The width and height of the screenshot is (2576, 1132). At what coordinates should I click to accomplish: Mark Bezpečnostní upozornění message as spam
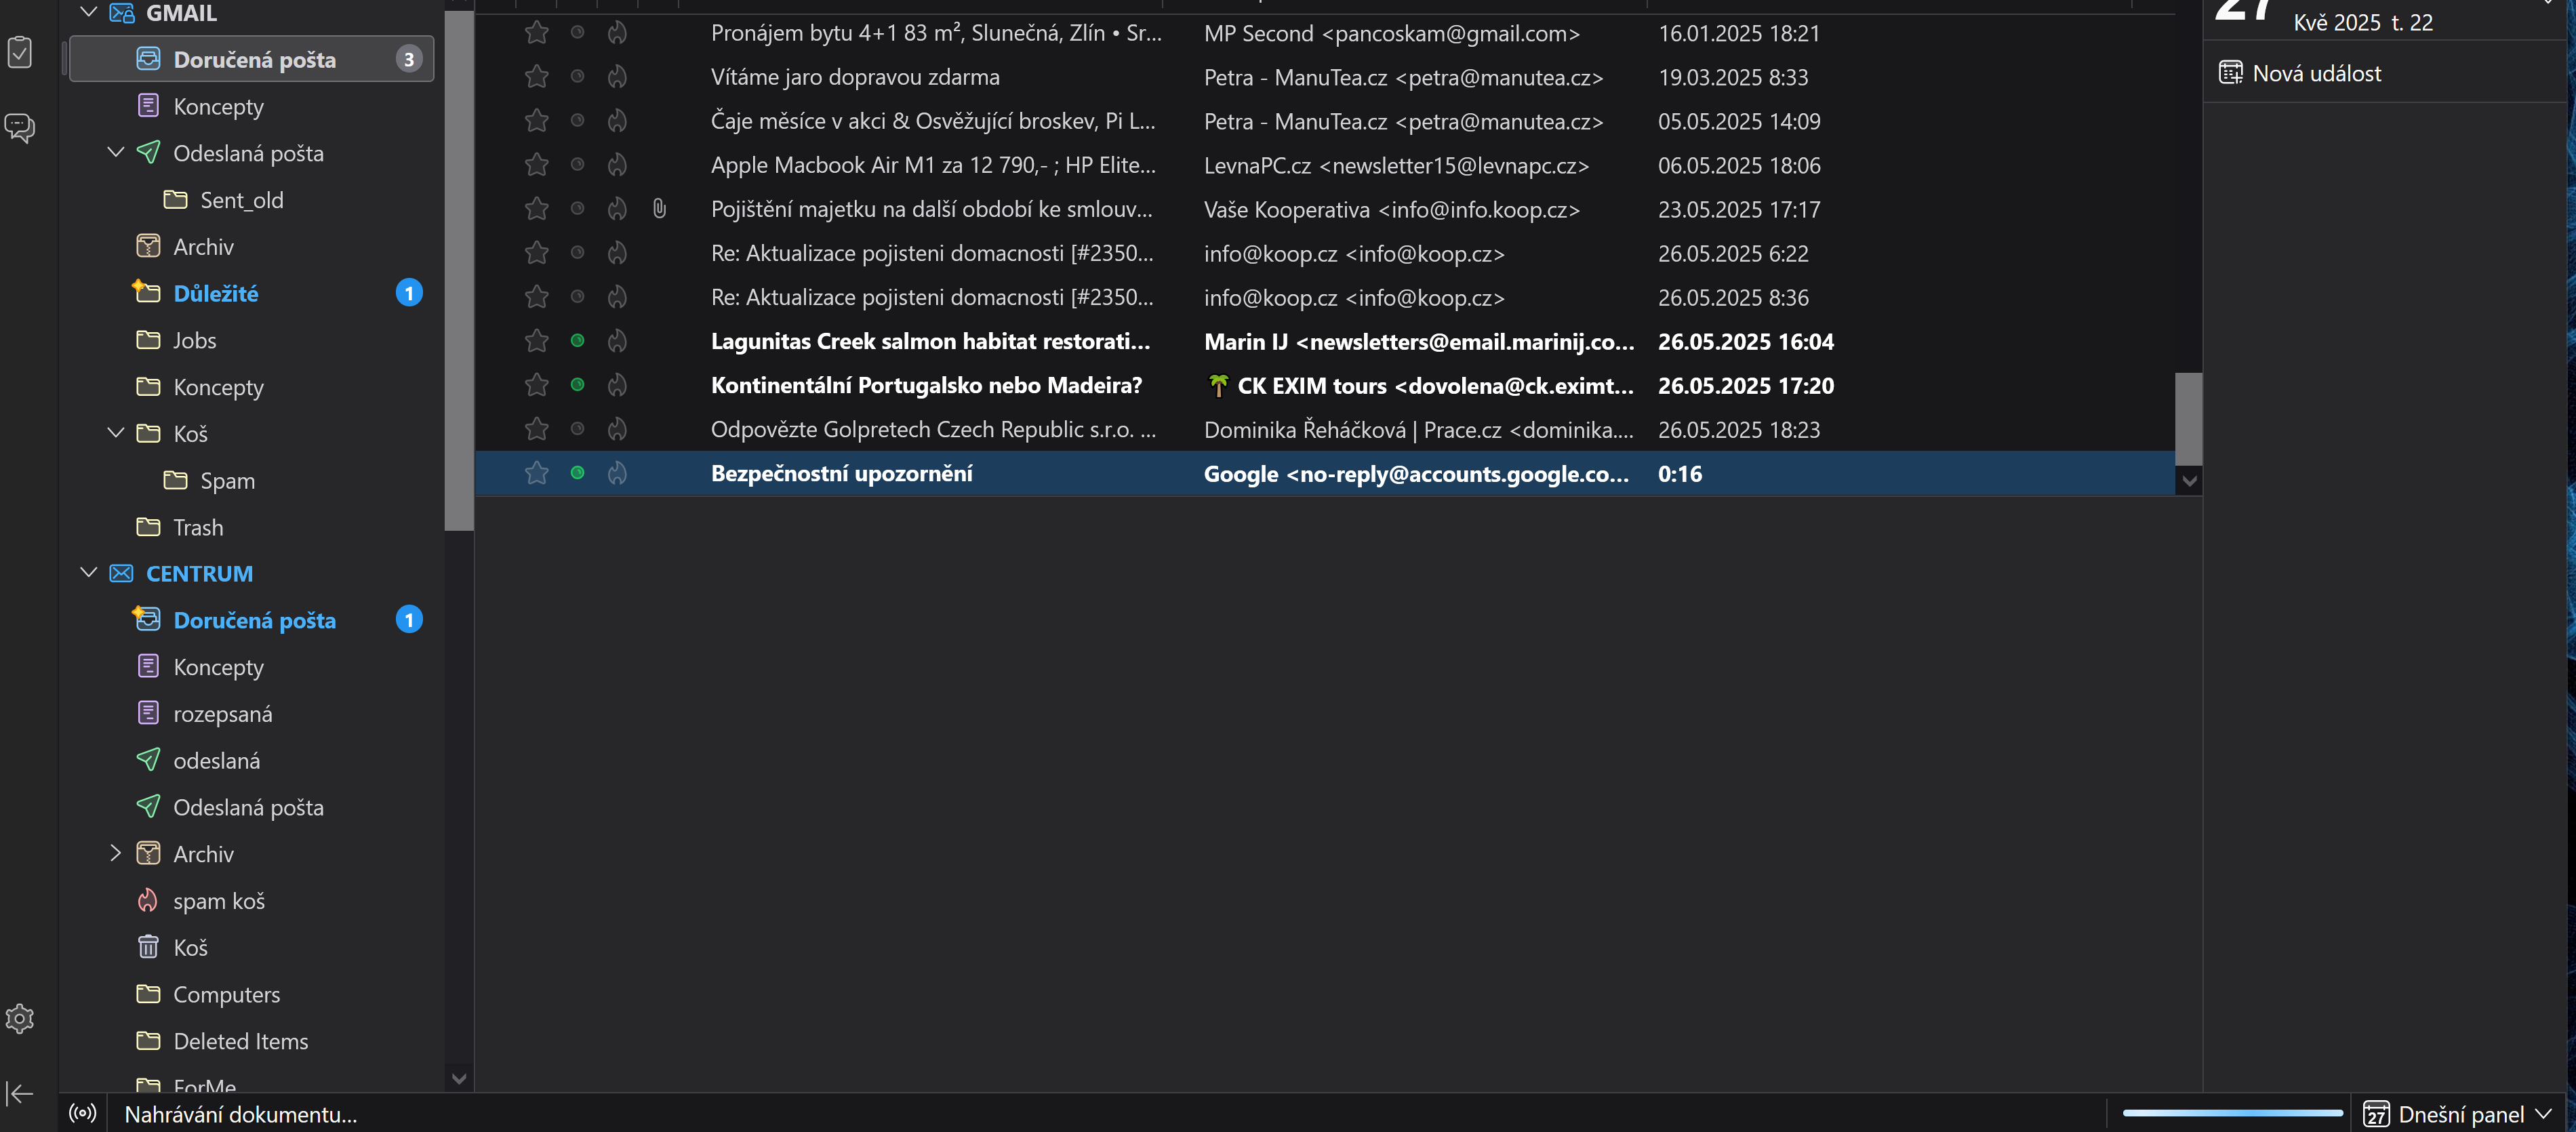tap(617, 473)
